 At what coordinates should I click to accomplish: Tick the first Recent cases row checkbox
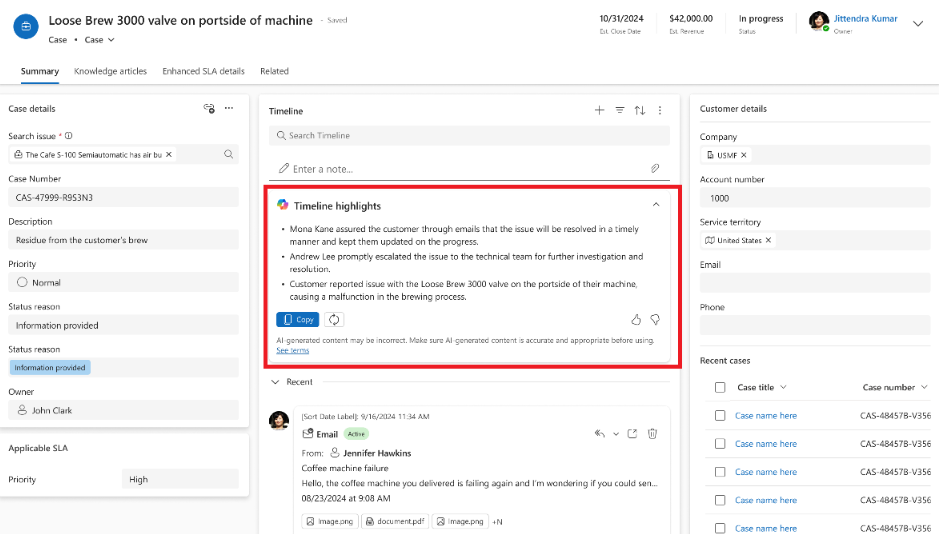point(720,415)
